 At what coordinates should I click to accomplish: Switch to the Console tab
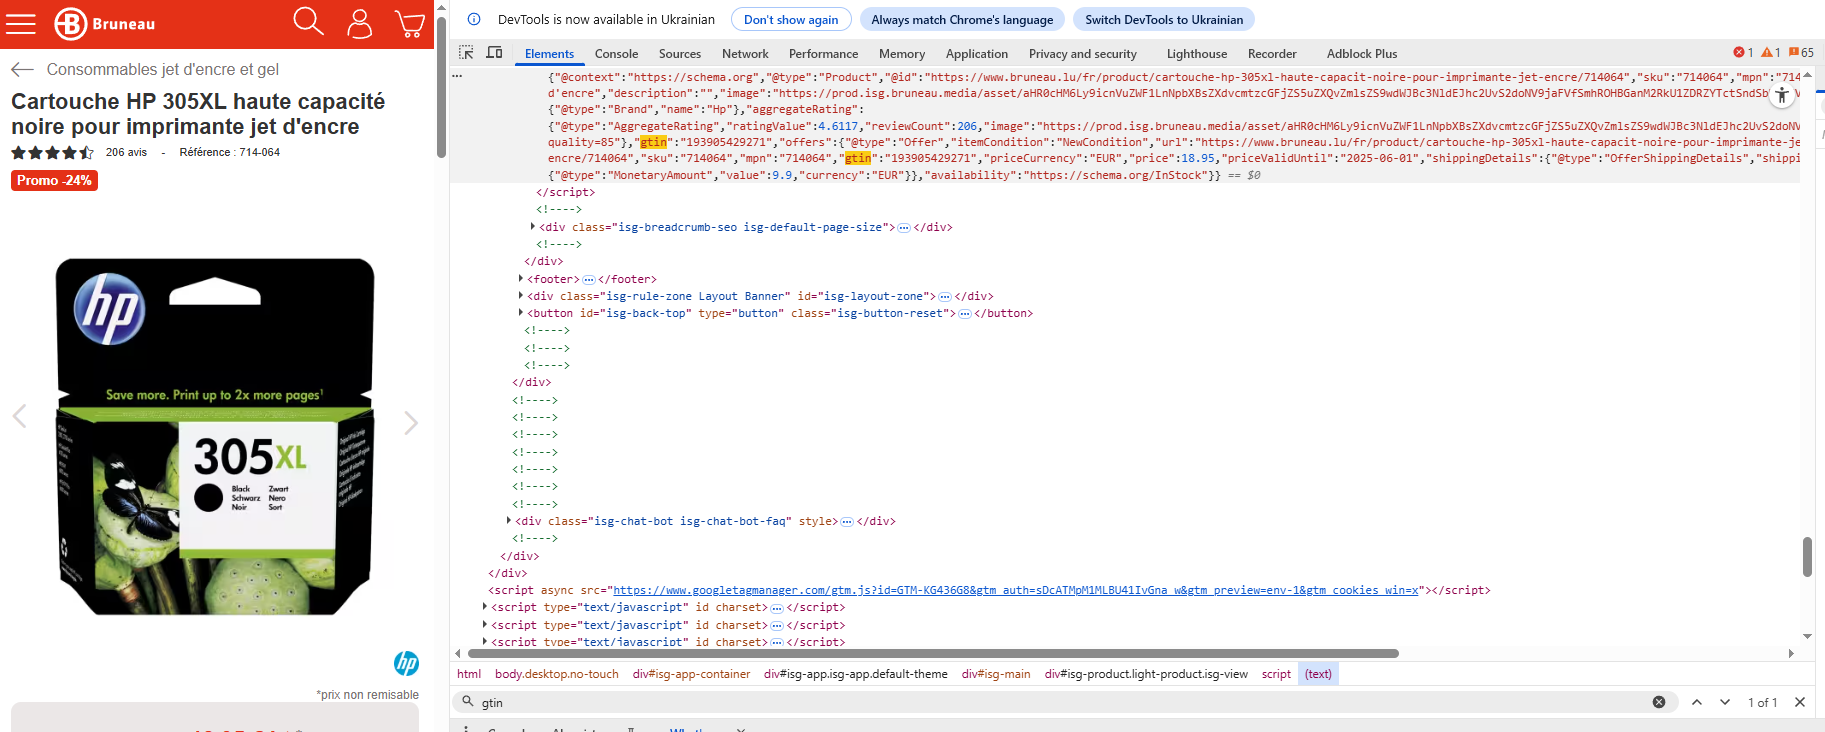[x=616, y=54]
